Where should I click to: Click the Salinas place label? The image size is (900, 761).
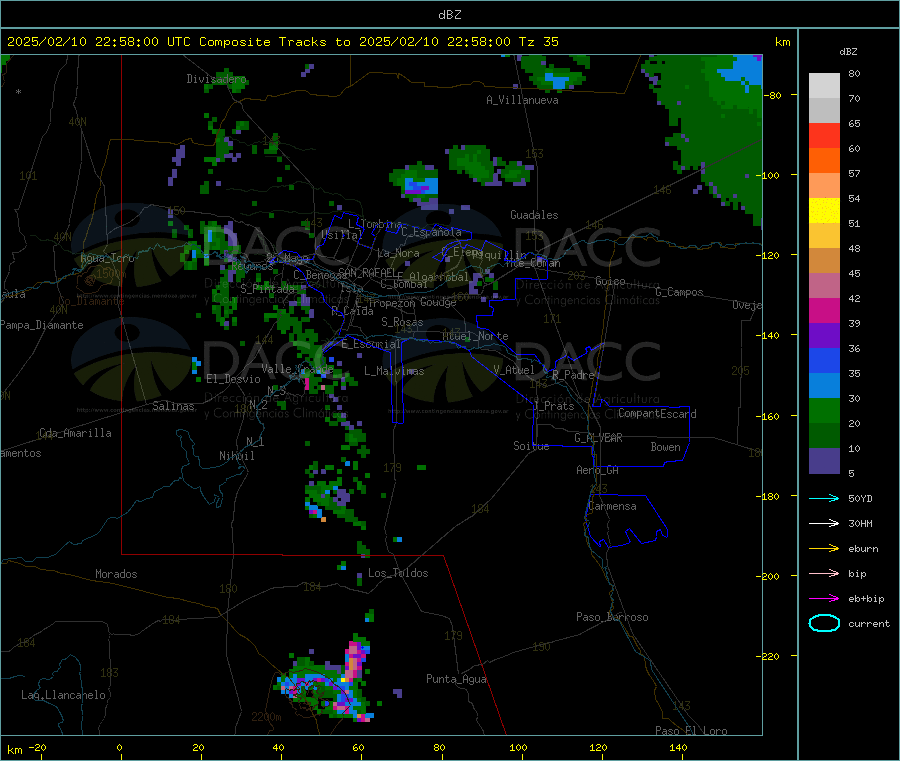pos(173,406)
